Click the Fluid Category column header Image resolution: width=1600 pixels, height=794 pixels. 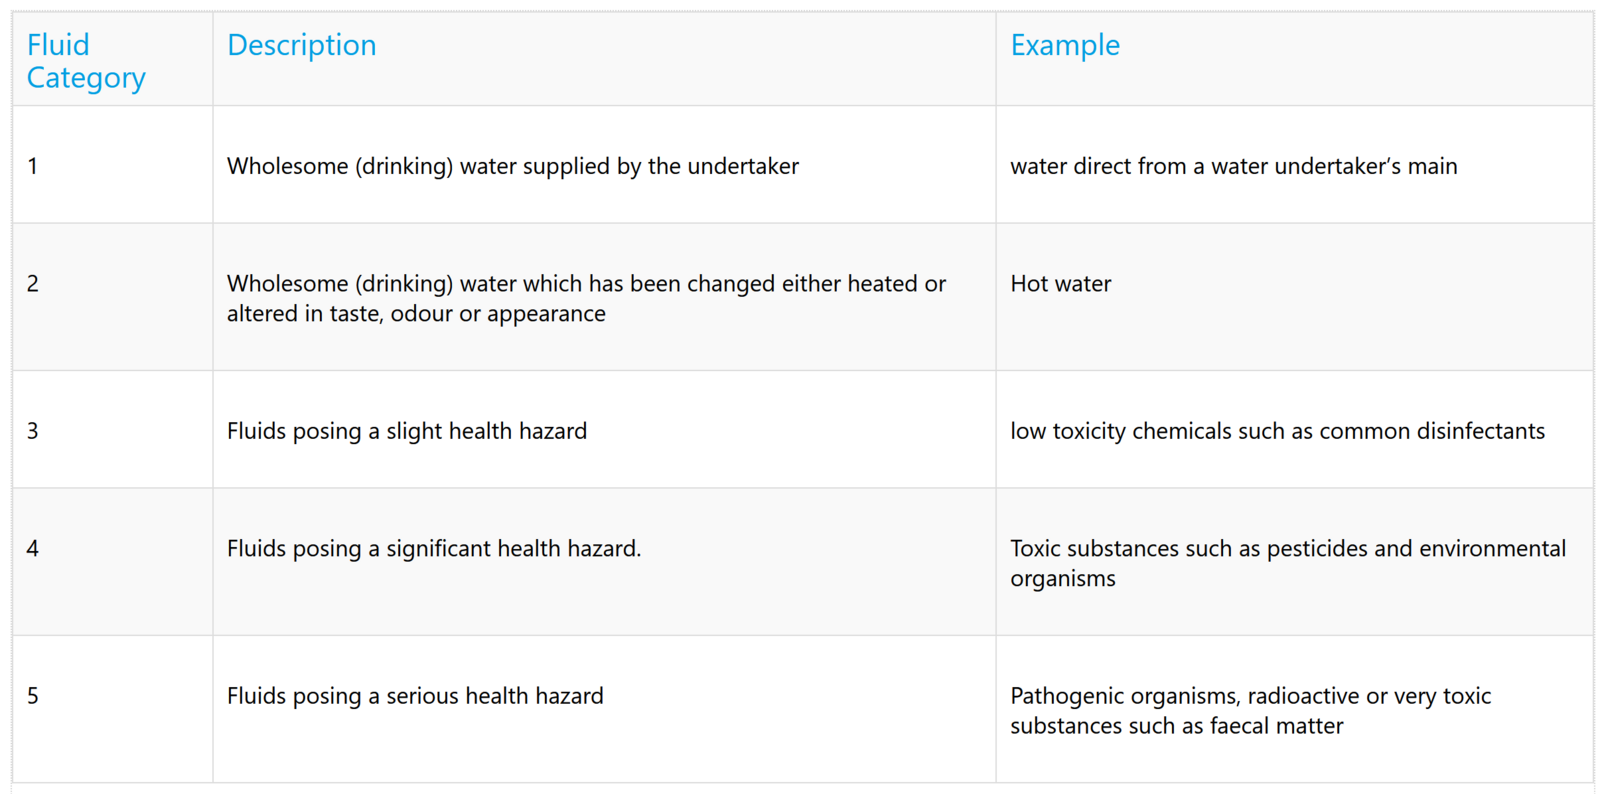(x=86, y=60)
